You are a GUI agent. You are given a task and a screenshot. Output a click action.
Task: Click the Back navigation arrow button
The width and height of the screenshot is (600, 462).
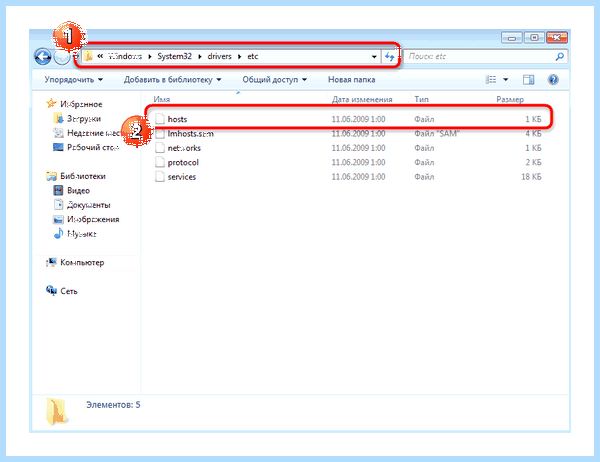pyautogui.click(x=42, y=57)
